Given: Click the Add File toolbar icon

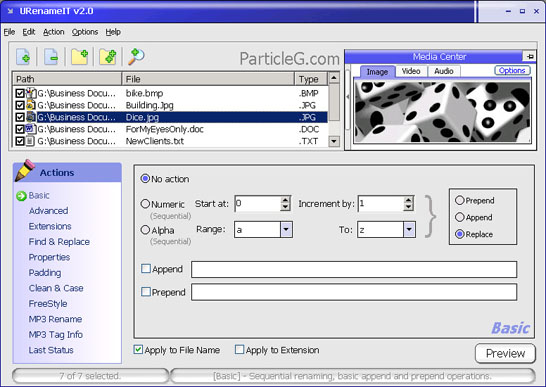Looking at the screenshot, I should click(x=23, y=57).
